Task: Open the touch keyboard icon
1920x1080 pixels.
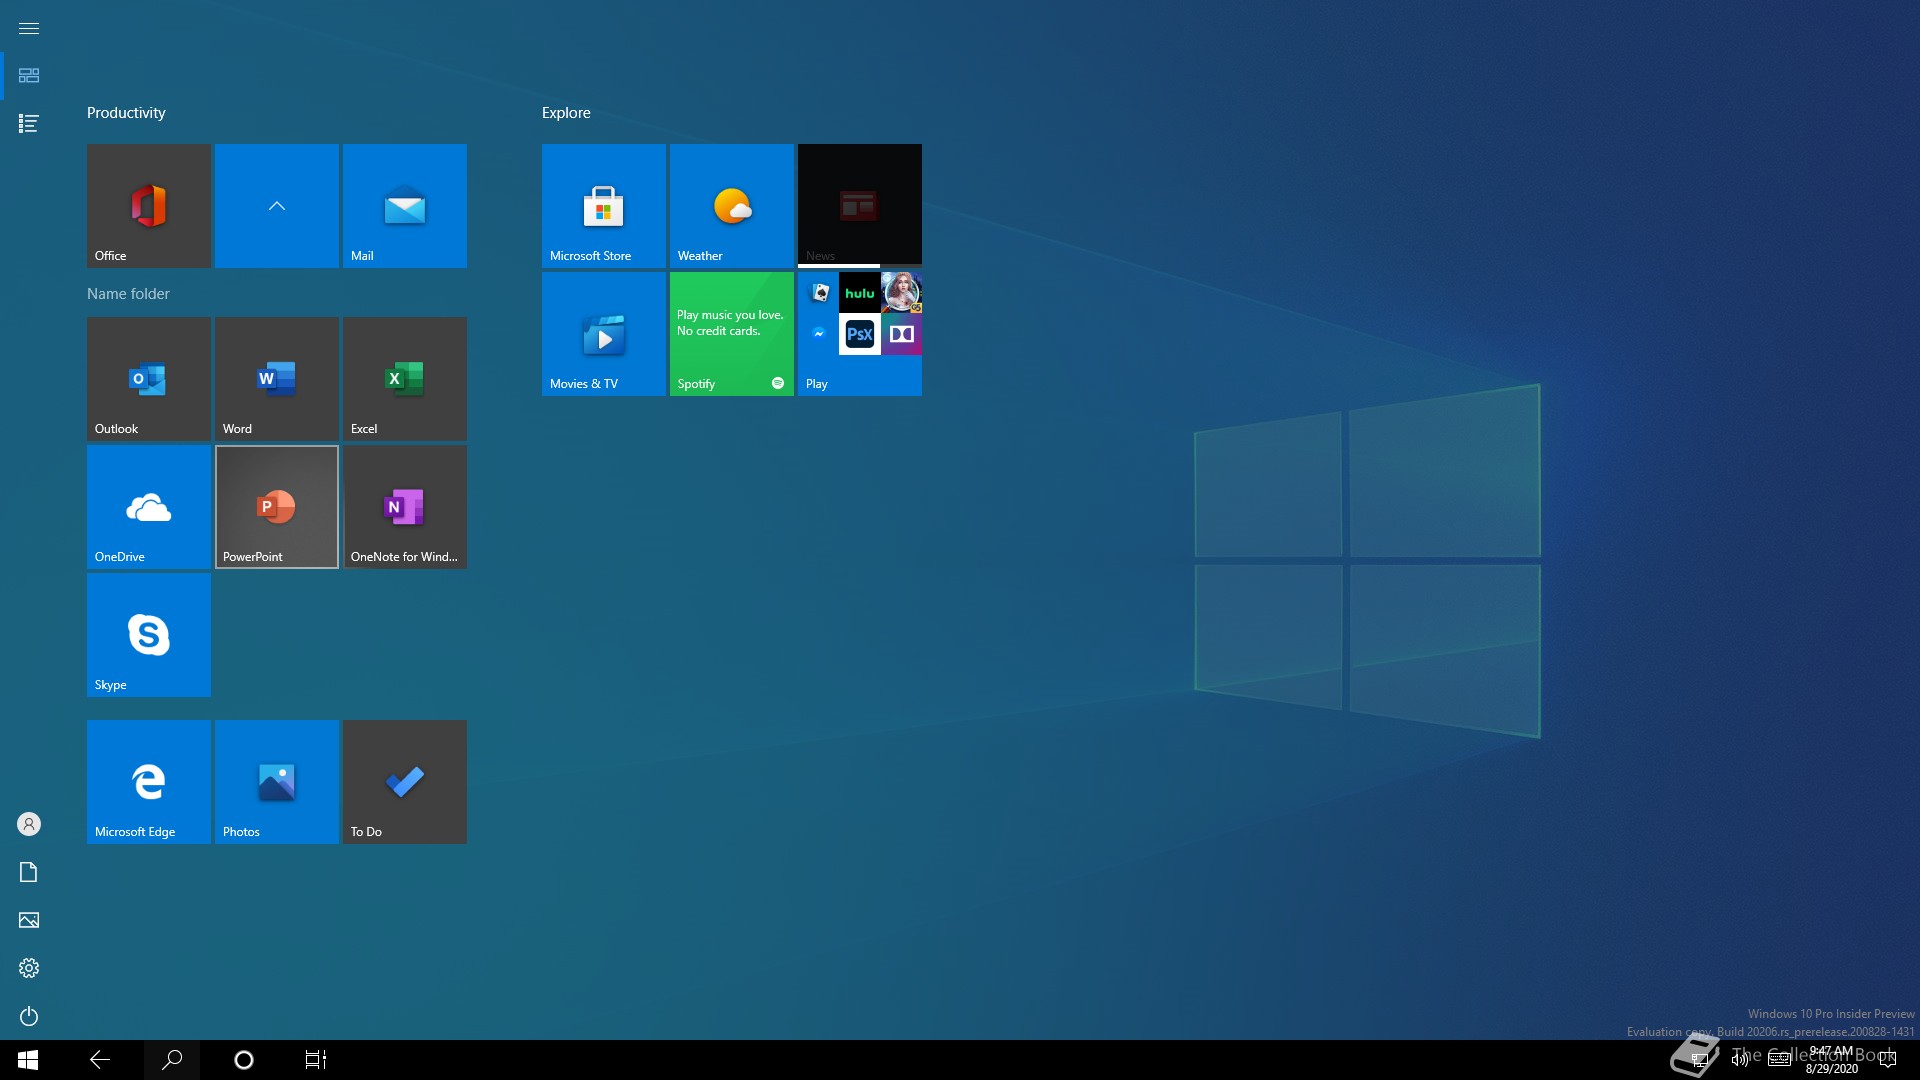Action: (x=1779, y=1060)
